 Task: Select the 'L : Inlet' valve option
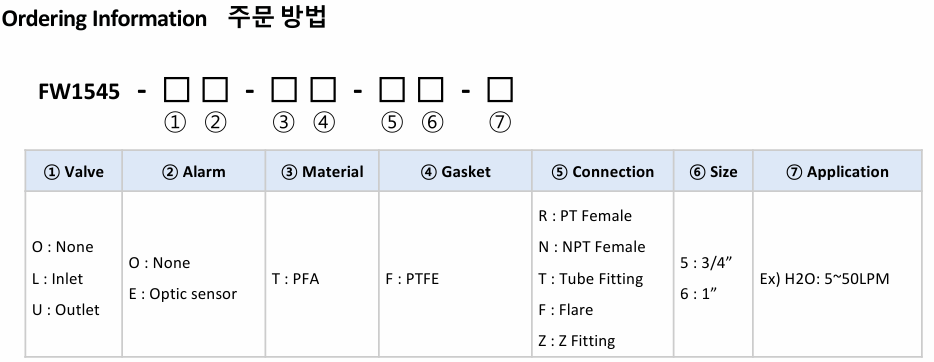coord(57,279)
